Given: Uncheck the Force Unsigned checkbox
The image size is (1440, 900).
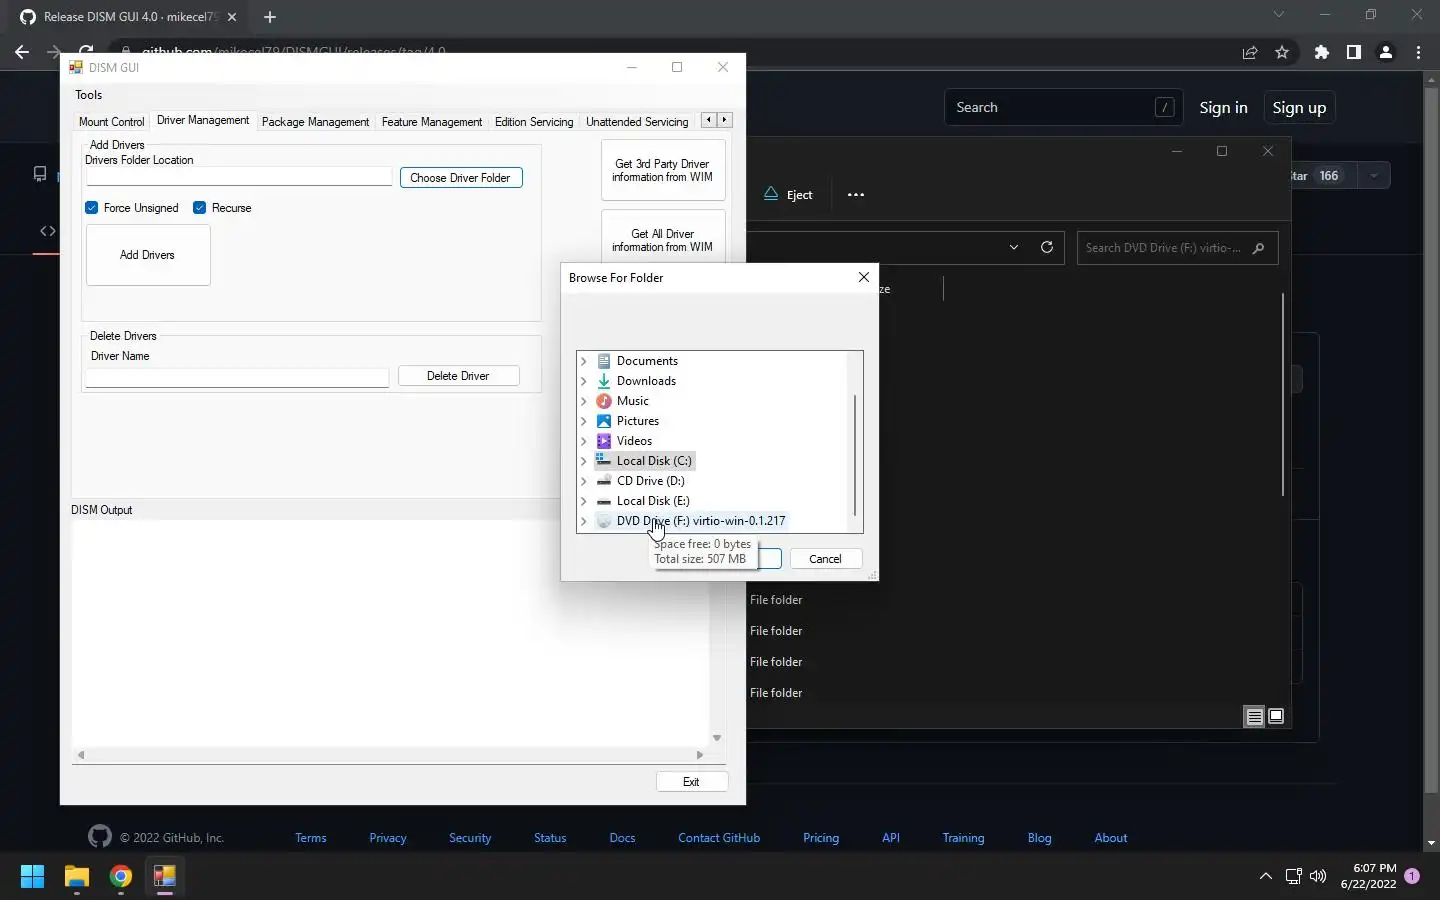Looking at the screenshot, I should 92,208.
